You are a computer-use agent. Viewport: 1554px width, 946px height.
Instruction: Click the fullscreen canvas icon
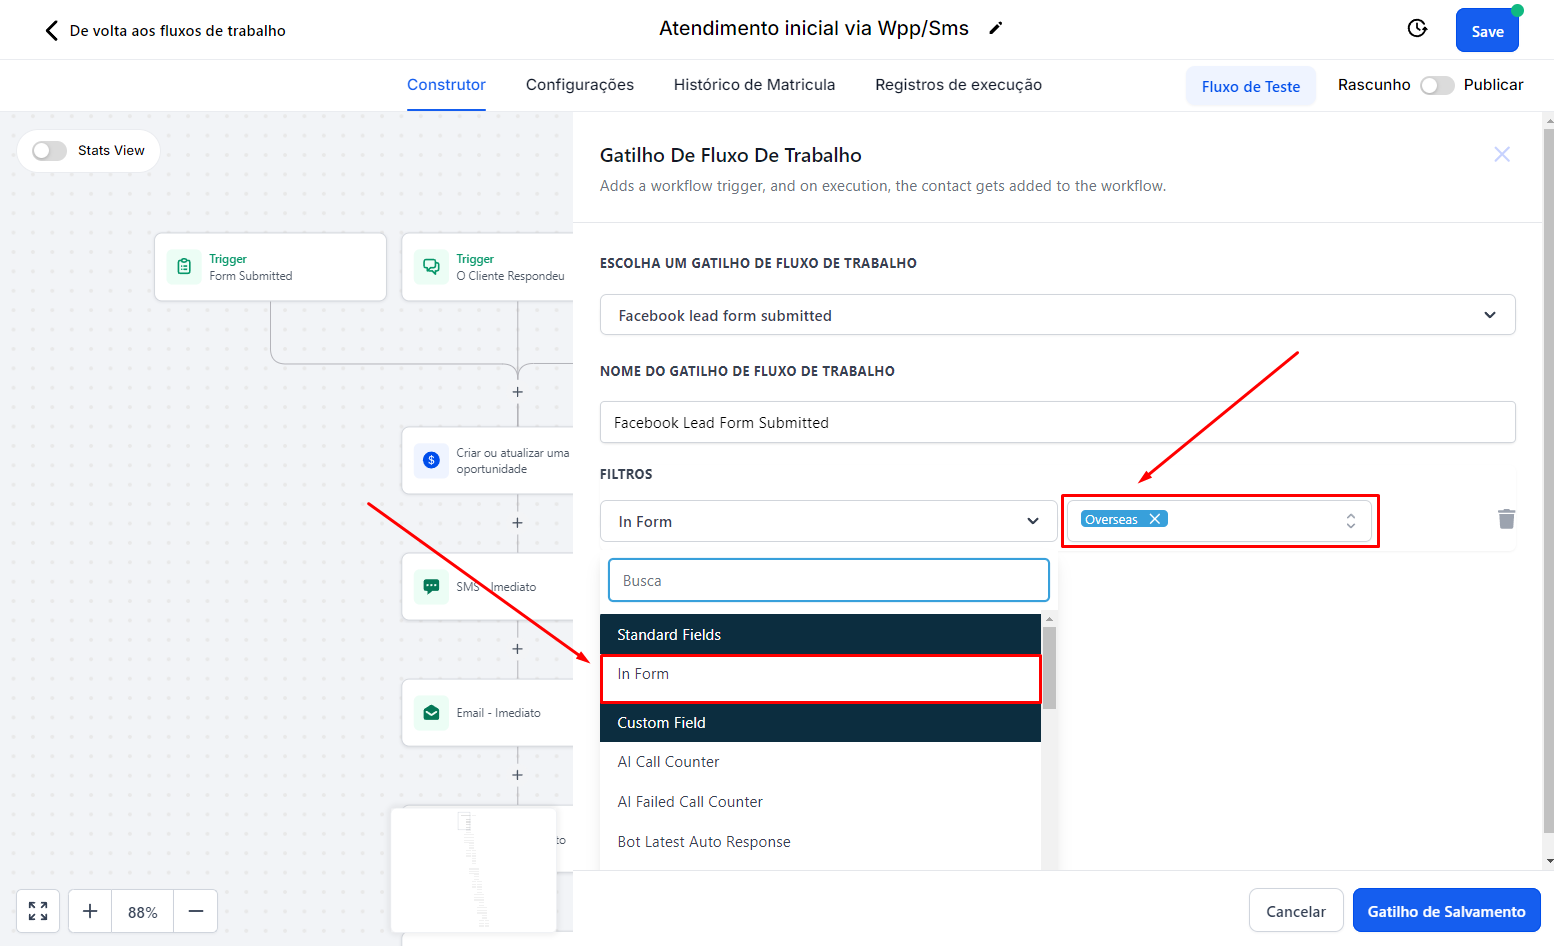pyautogui.click(x=38, y=911)
